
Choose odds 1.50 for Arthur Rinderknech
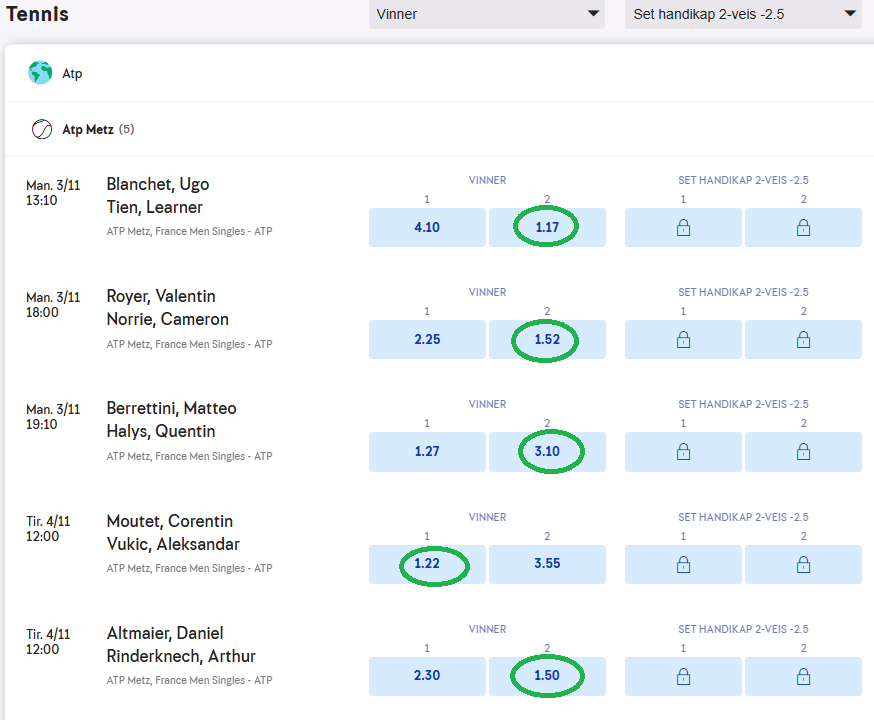[547, 676]
